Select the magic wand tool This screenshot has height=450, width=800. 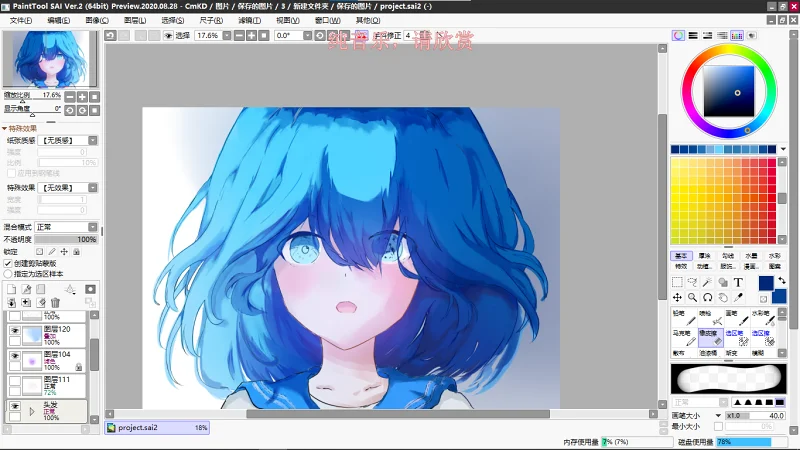(708, 282)
